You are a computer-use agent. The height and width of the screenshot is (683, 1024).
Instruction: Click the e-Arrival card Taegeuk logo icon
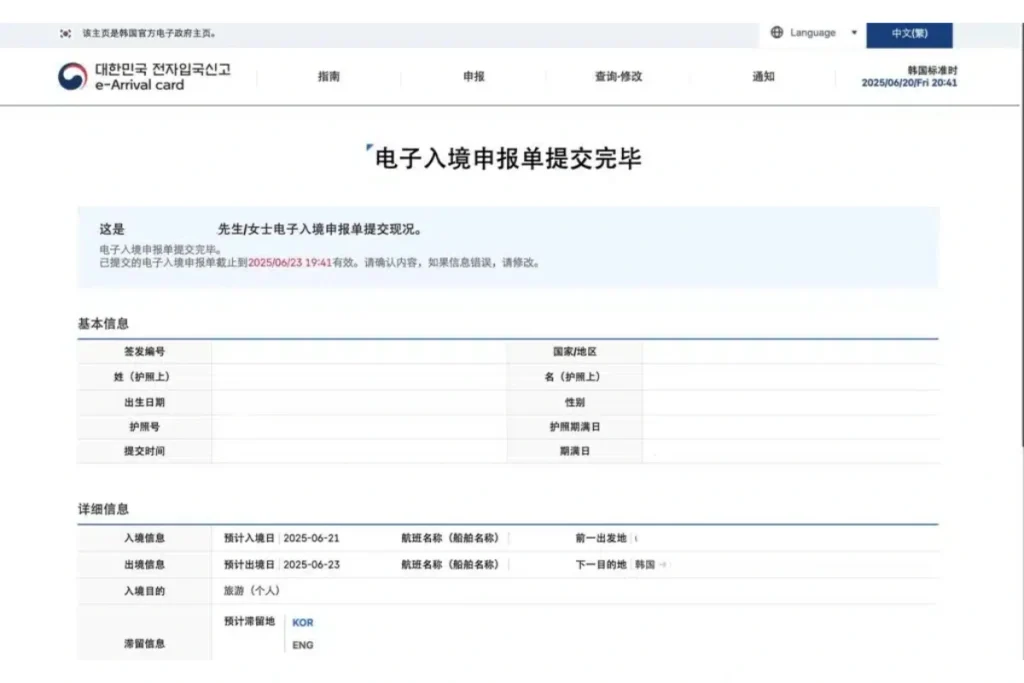click(x=70, y=77)
